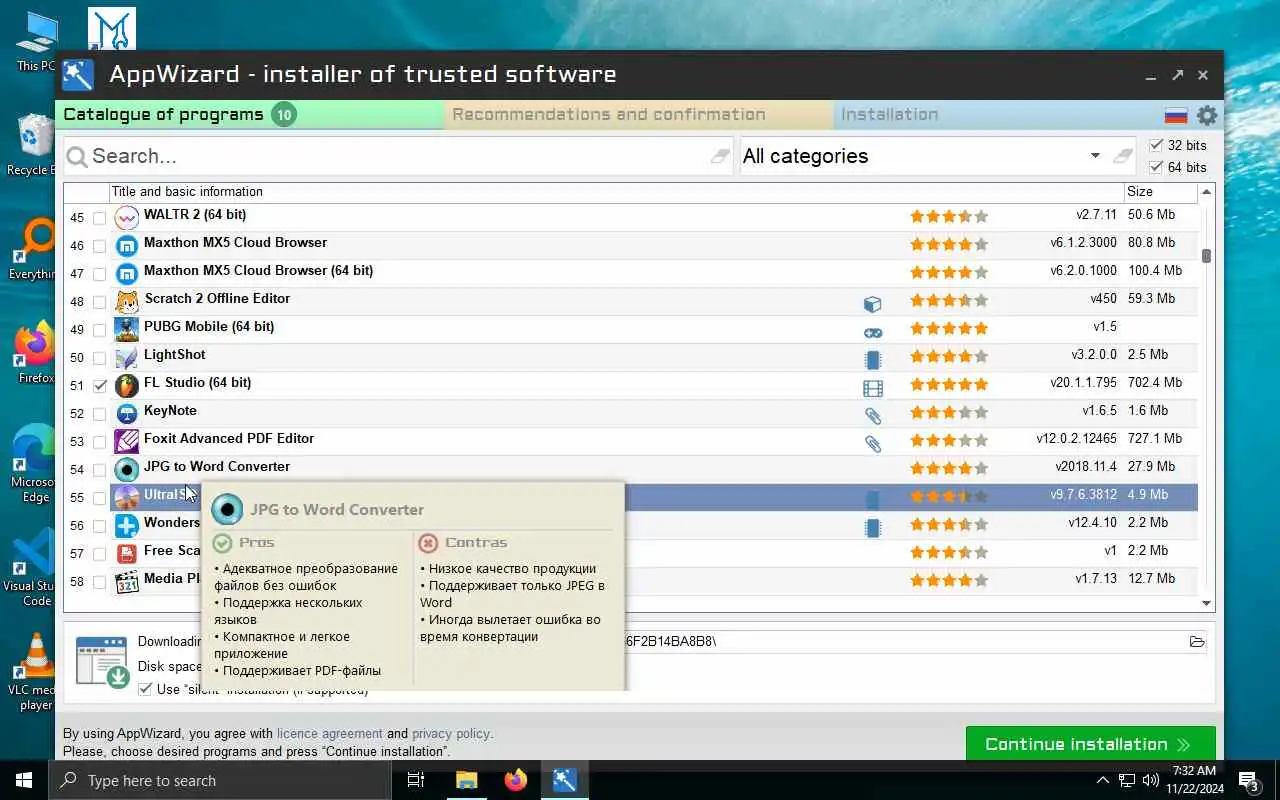Click the Media Player icon in row 58
This screenshot has height=800, width=1280.
126,581
